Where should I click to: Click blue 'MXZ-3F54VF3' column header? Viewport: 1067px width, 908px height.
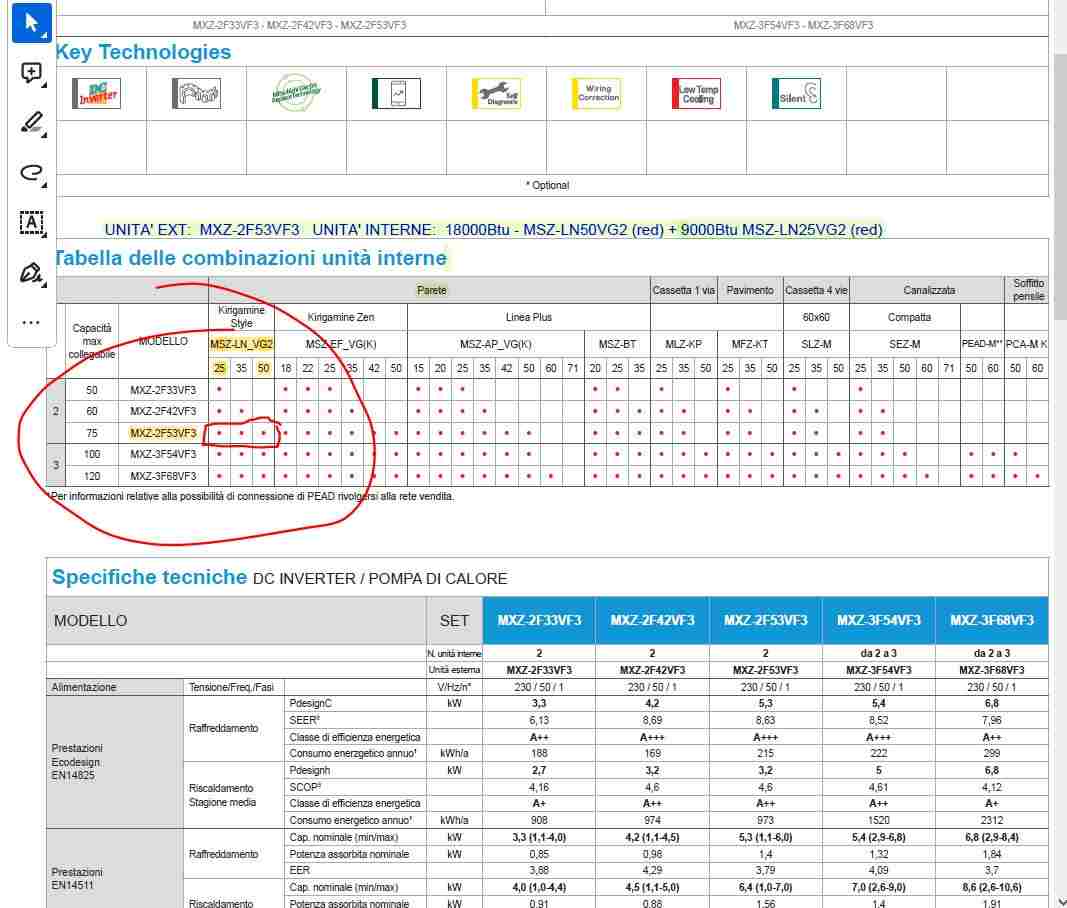tap(879, 621)
